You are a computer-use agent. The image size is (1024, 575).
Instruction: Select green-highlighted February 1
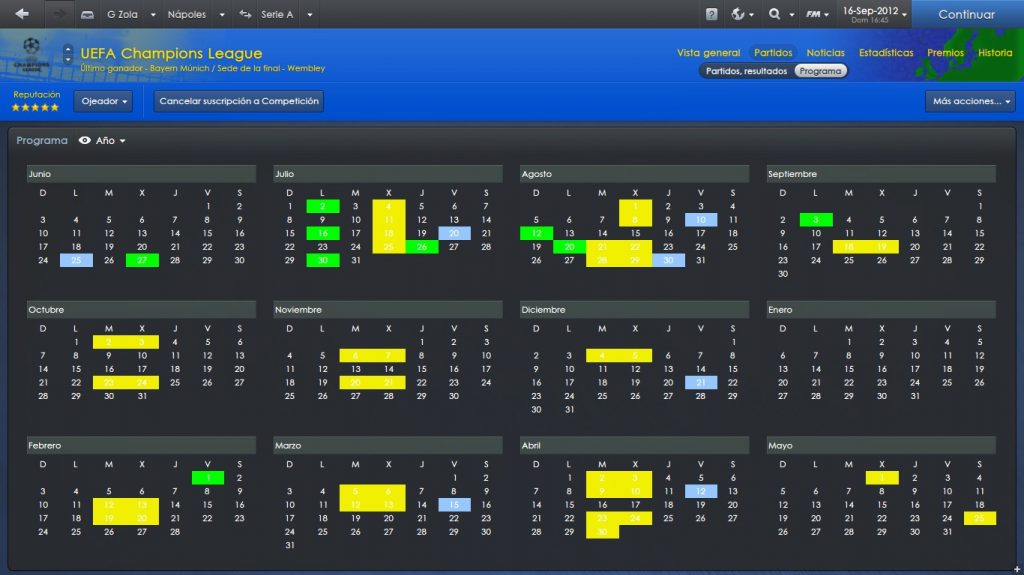click(x=208, y=478)
